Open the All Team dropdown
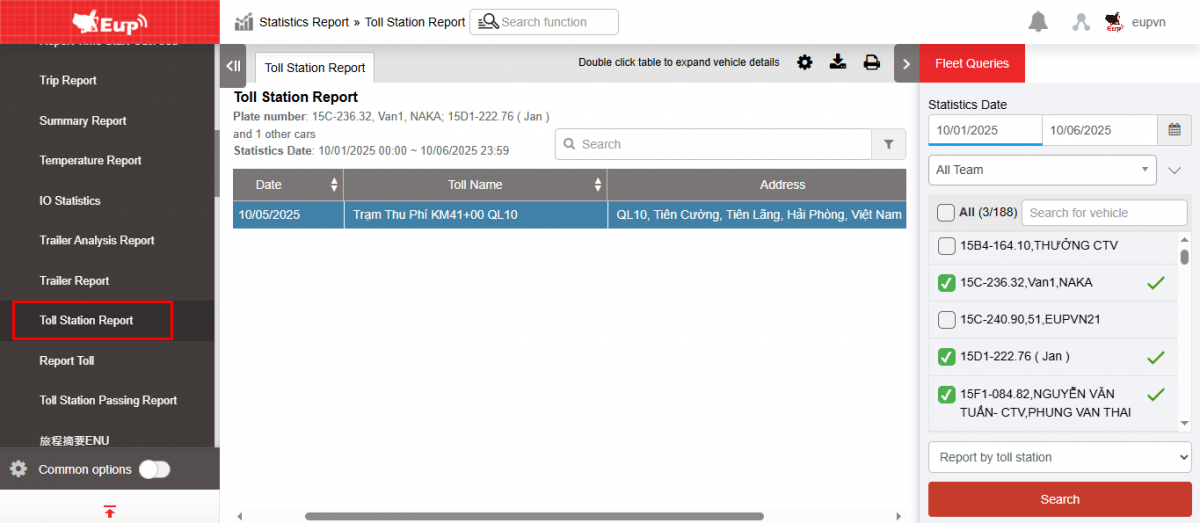 coord(1042,170)
